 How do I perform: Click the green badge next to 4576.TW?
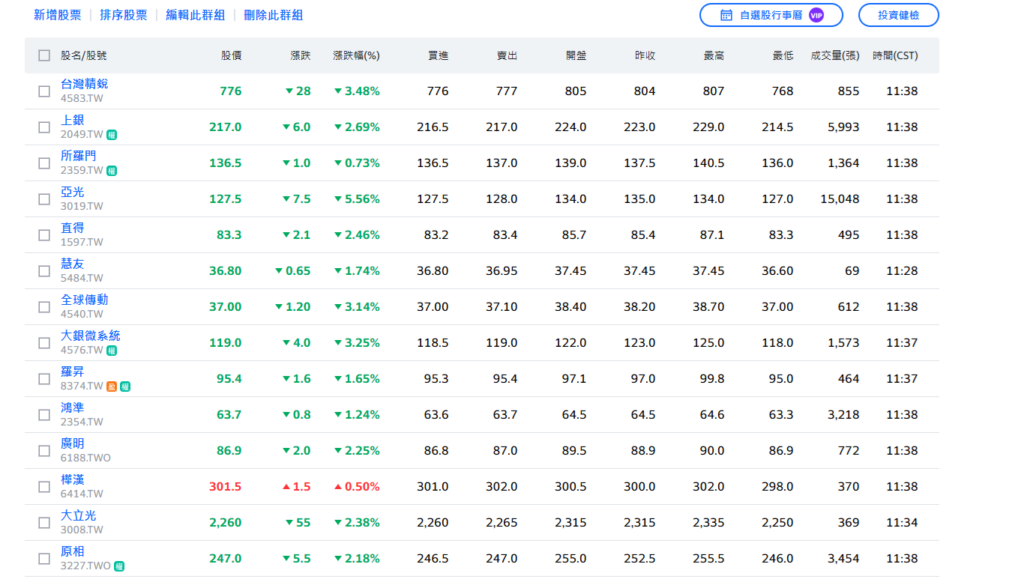(x=112, y=351)
